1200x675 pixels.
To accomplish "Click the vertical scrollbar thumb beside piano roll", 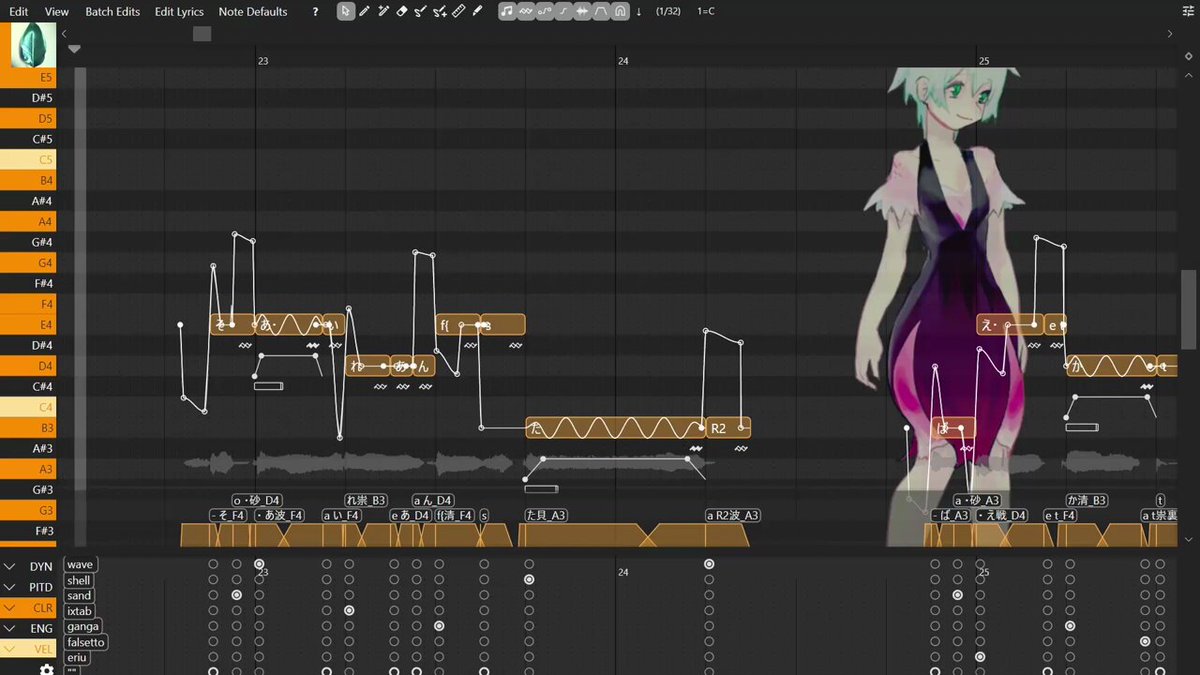I will 1188,309.
